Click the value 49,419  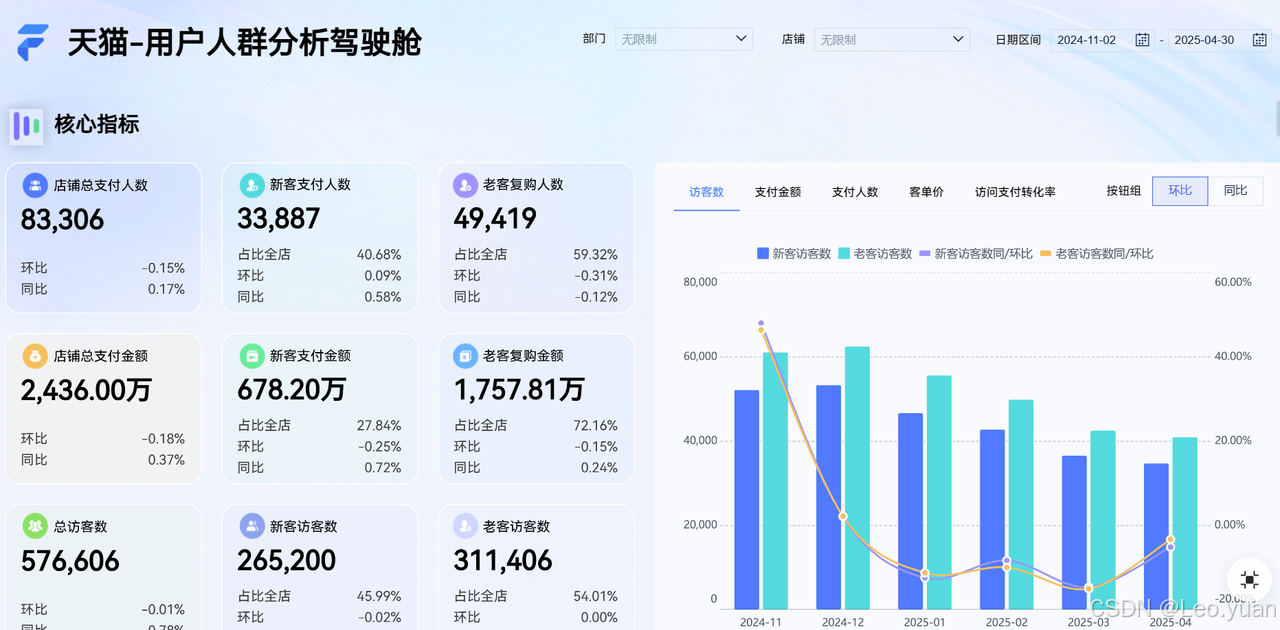[x=495, y=219]
